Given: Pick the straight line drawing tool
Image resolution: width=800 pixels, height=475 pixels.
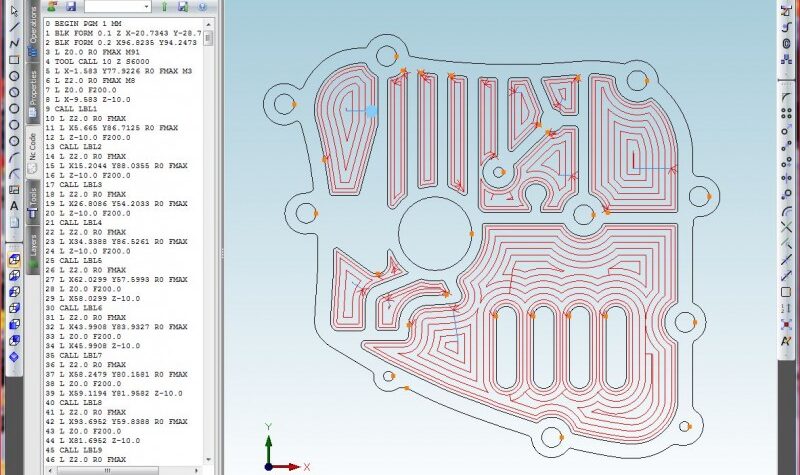Looking at the screenshot, I should tap(14, 27).
